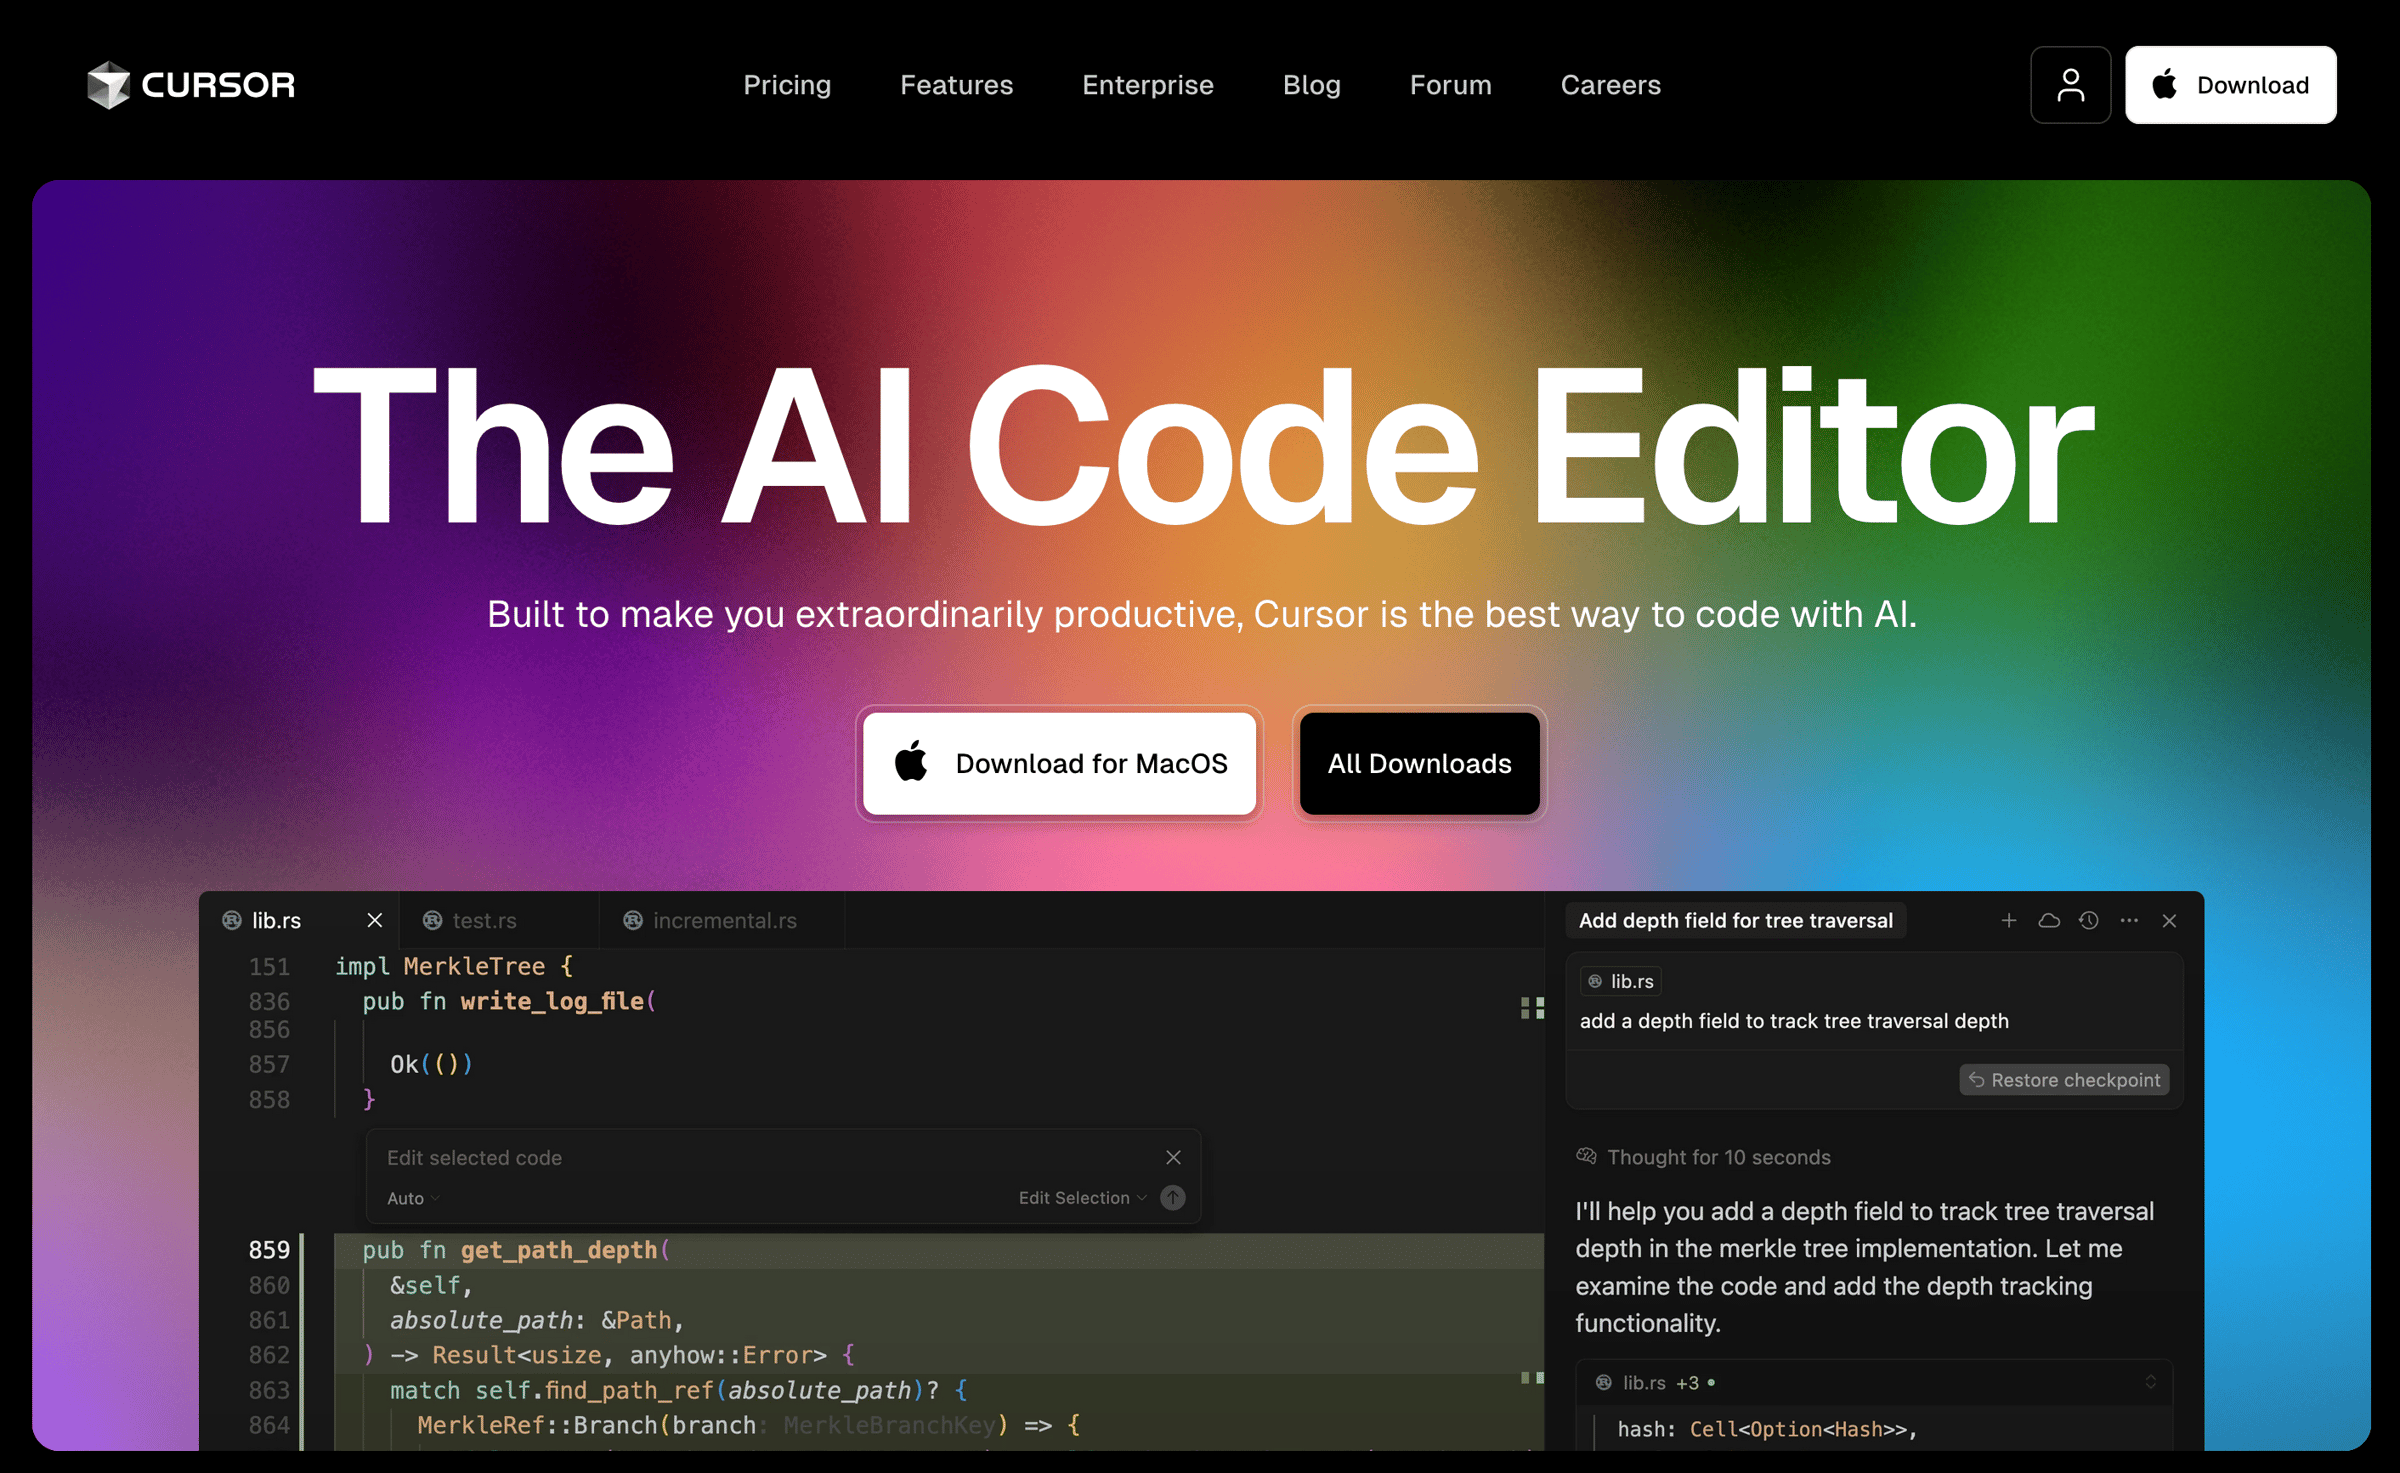
Task: Click the lib.rs +3 diff file header
Action: point(1874,1382)
